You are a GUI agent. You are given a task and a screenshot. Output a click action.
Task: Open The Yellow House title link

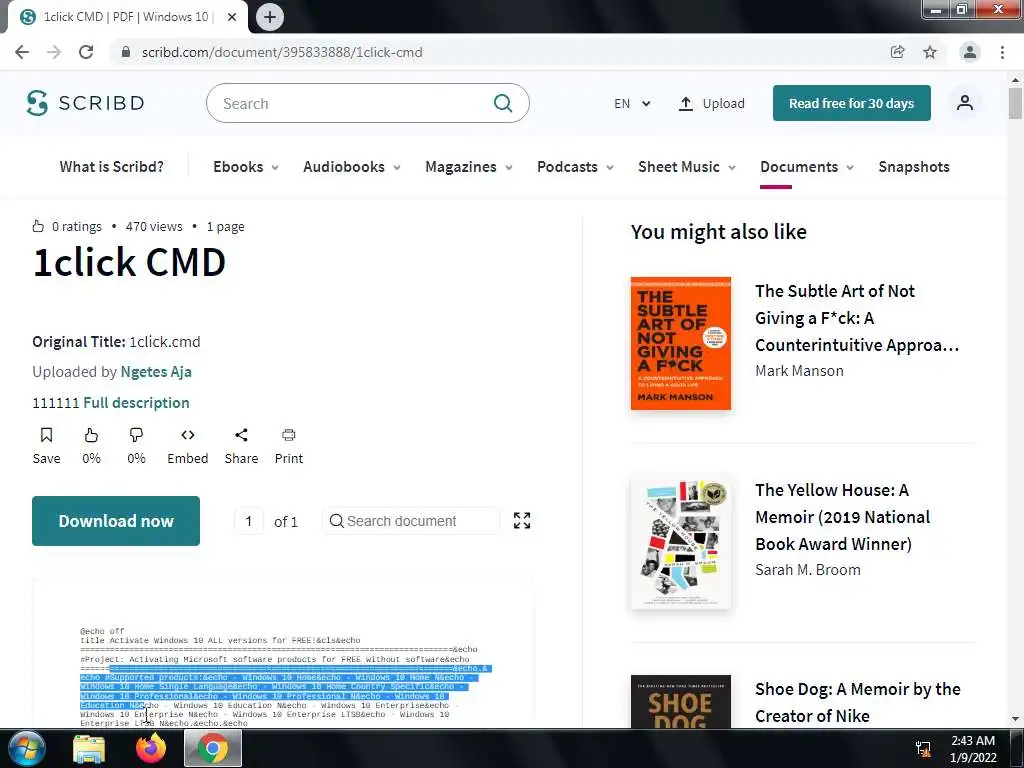(x=842, y=517)
